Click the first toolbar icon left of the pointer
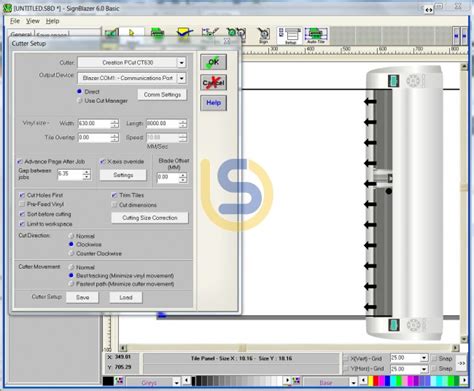 click(x=111, y=33)
